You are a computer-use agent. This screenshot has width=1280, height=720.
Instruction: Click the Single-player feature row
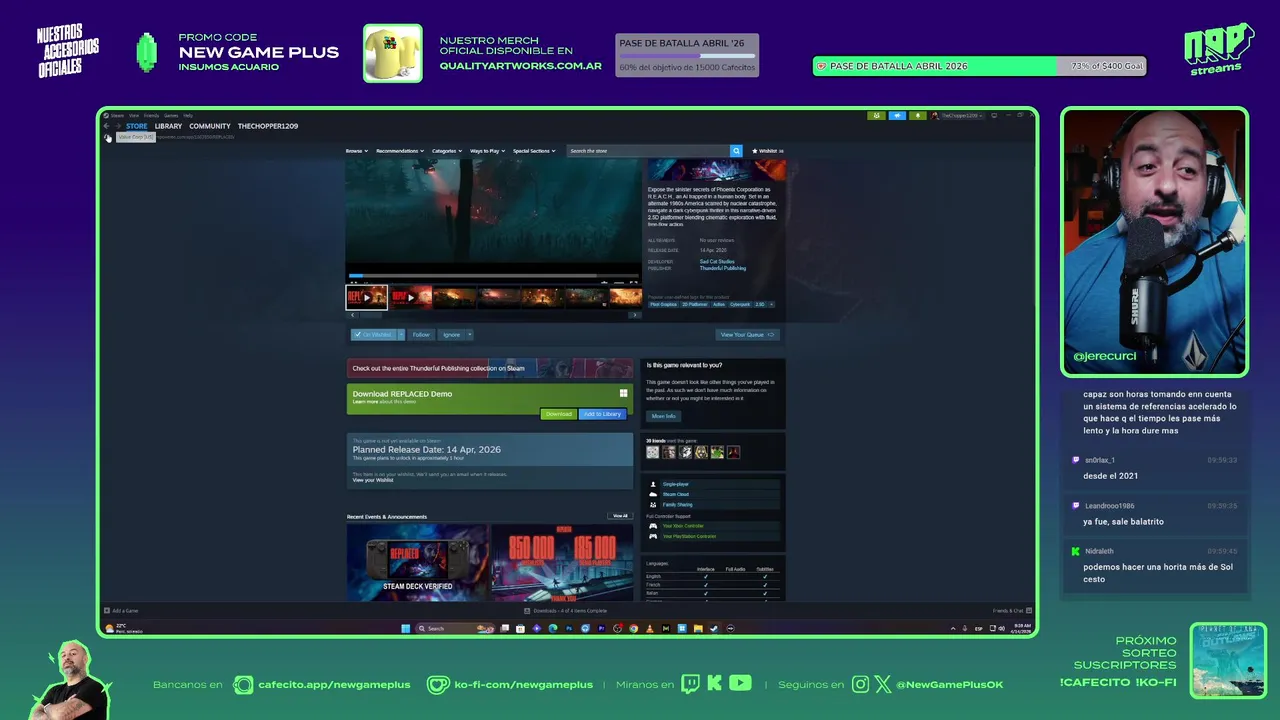point(712,484)
